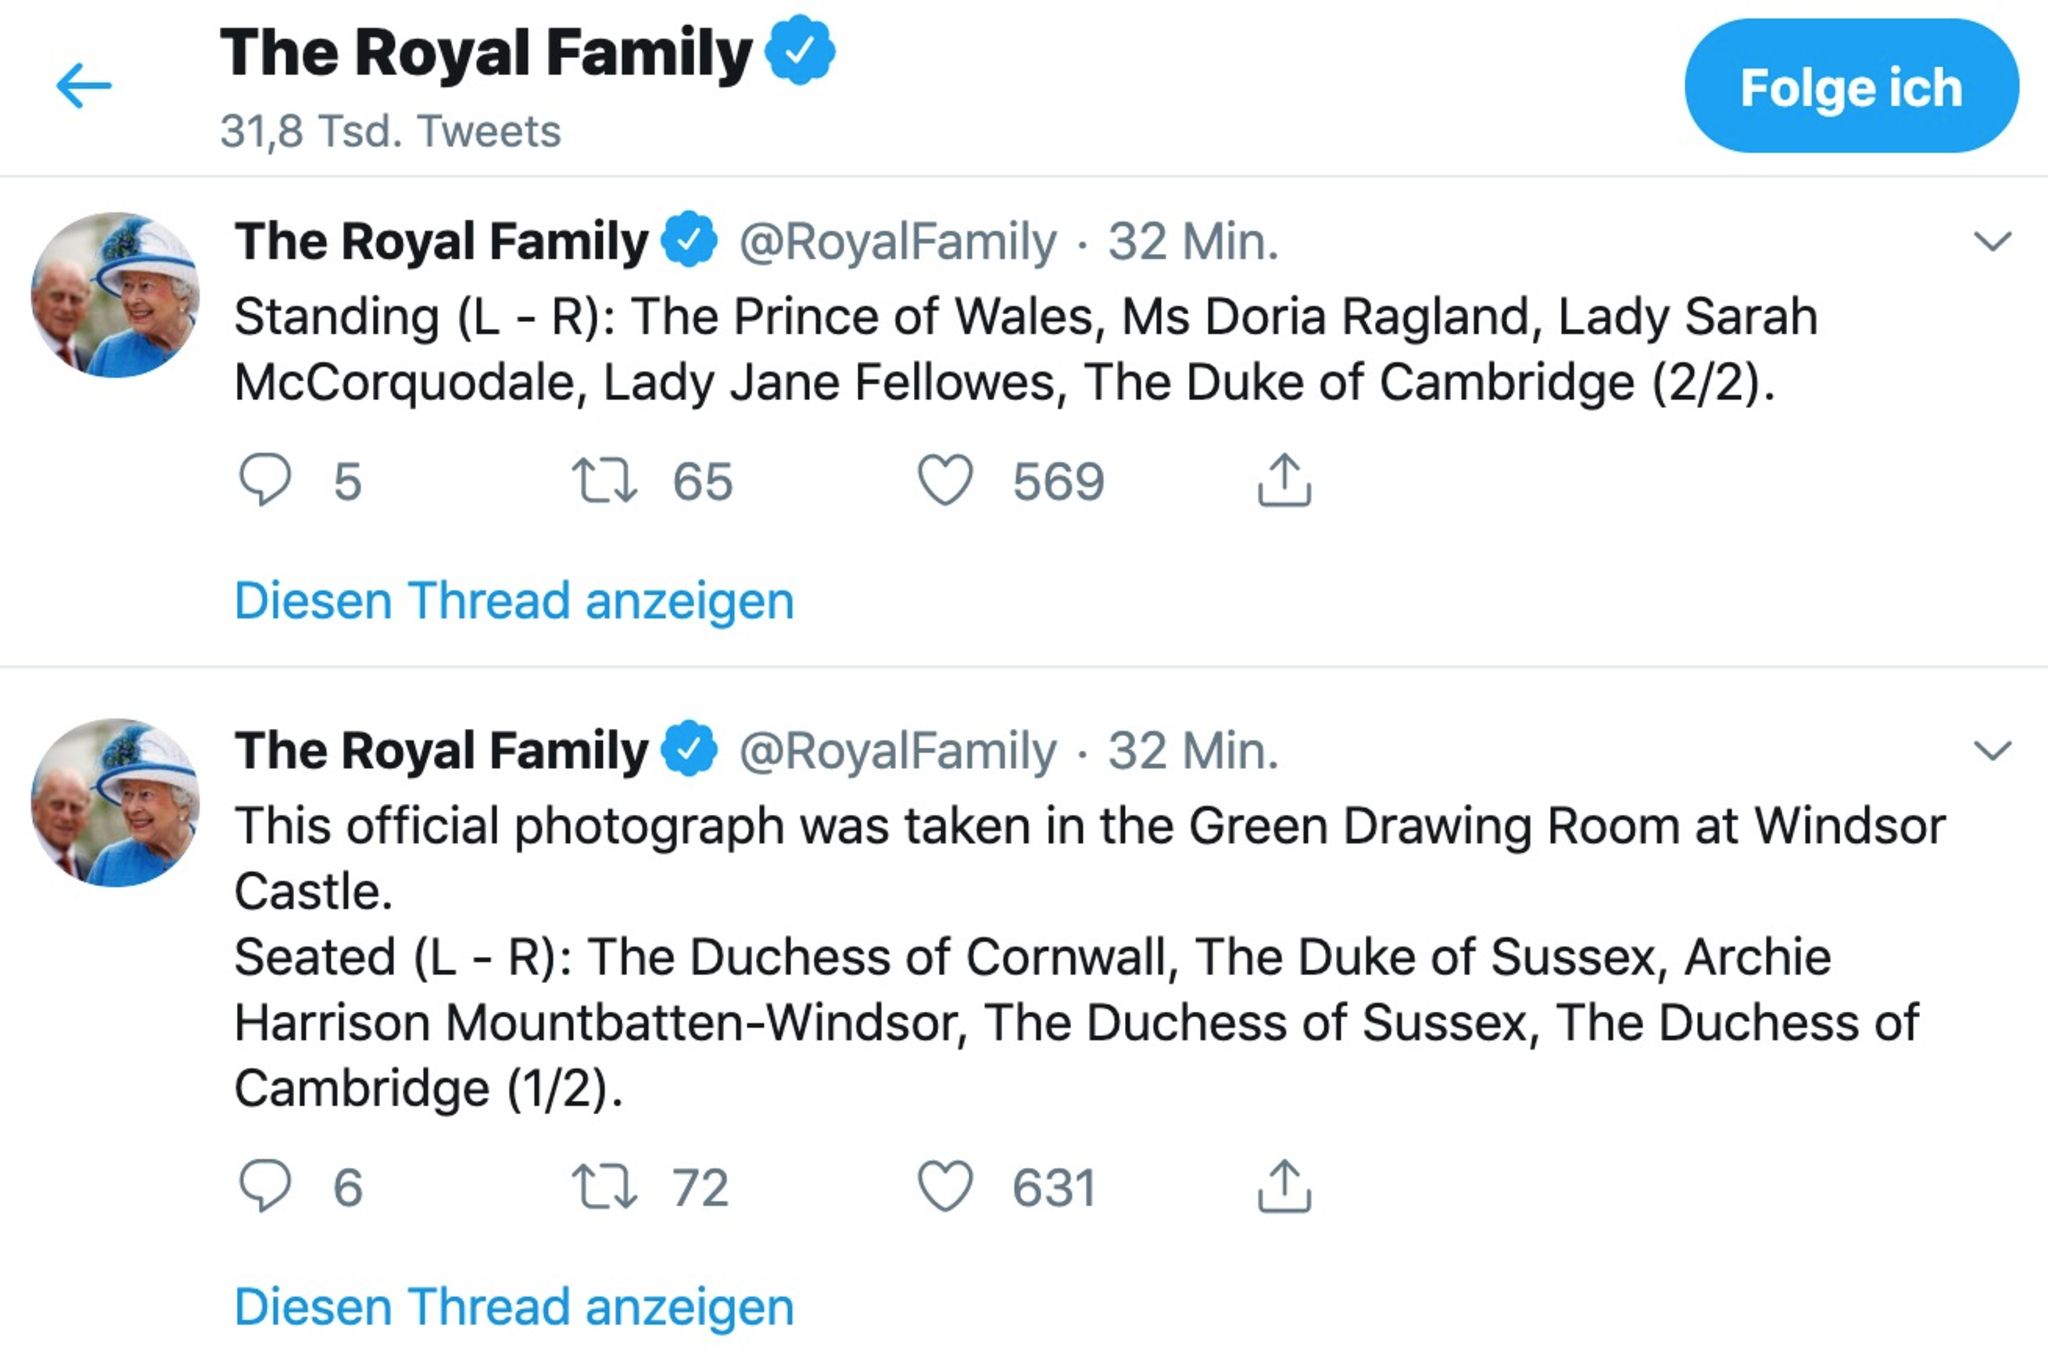The image size is (2048, 1364).
Task: Click the 32 Min. timestamp on first tweet
Action: point(1193,242)
